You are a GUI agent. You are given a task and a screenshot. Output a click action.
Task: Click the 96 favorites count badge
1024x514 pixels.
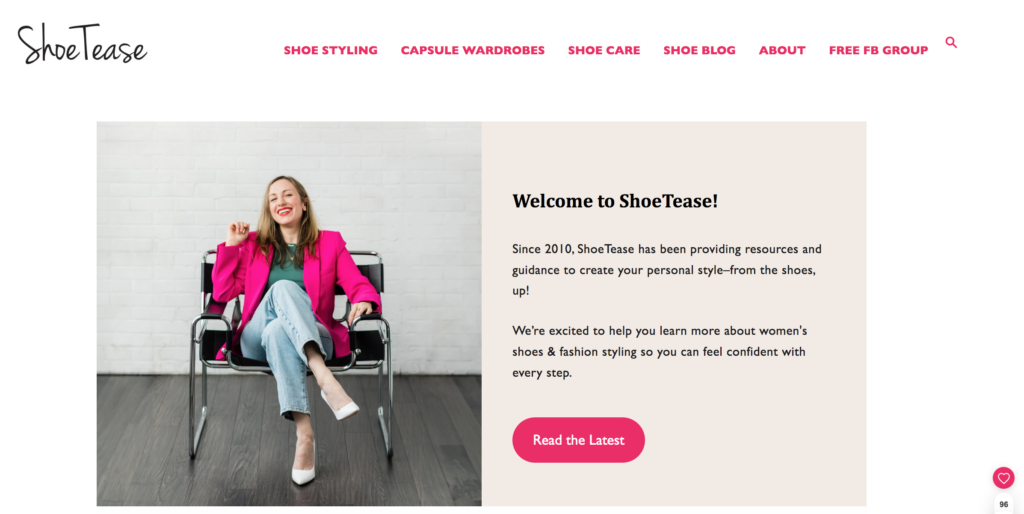pos(1003,505)
